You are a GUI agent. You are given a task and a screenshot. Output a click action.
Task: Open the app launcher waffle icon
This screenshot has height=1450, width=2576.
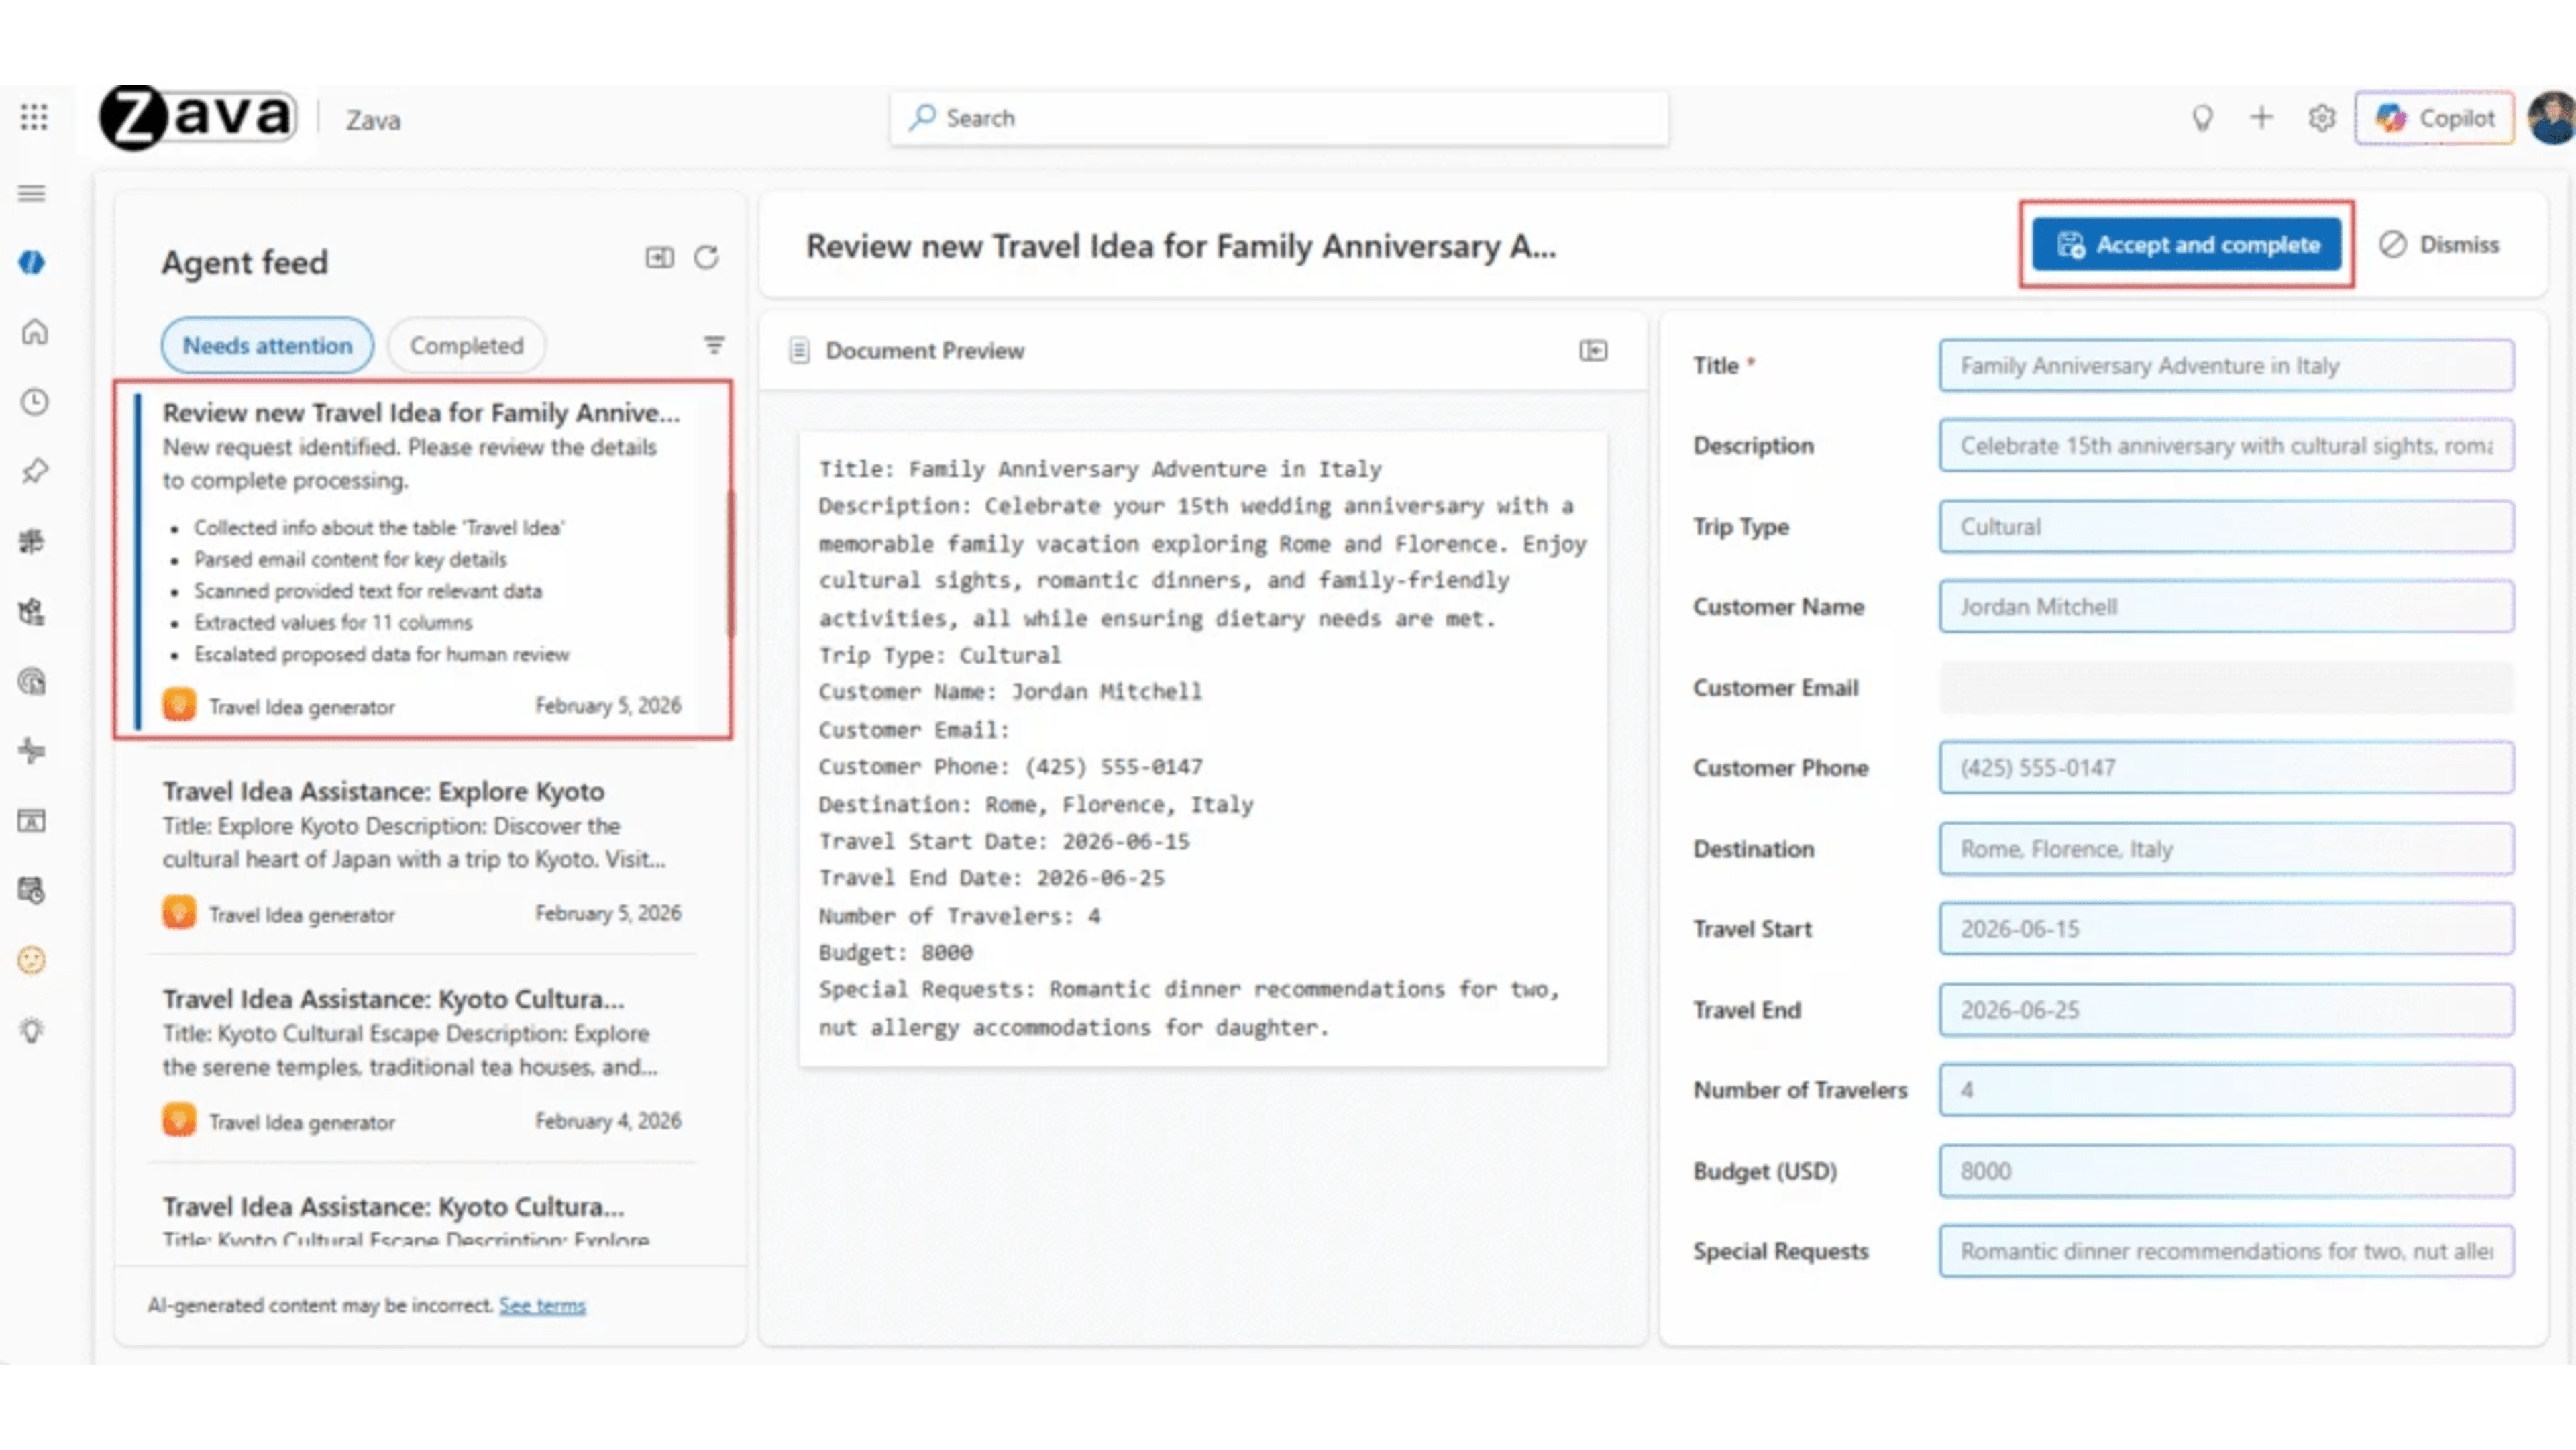pos(34,118)
